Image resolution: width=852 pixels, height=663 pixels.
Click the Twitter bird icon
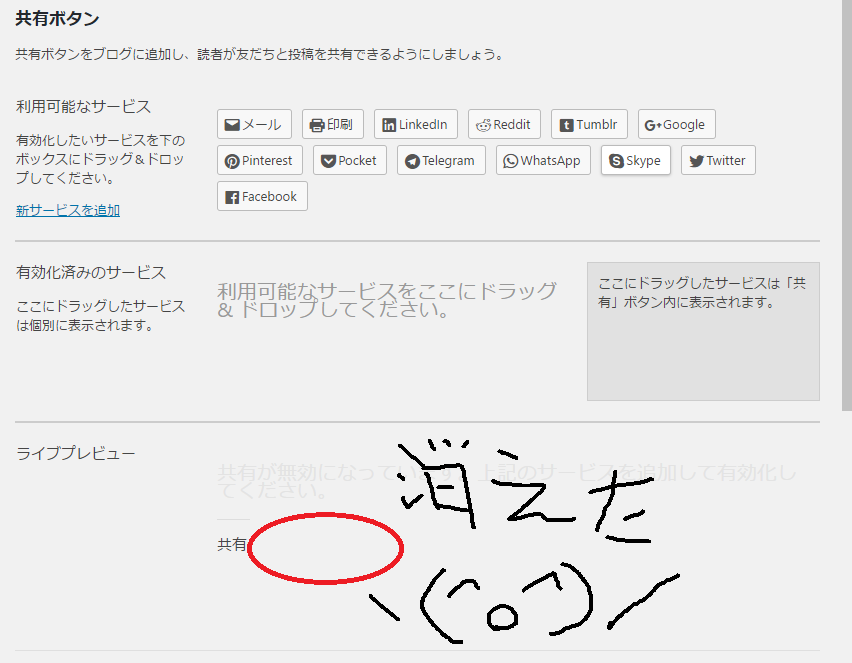point(696,161)
